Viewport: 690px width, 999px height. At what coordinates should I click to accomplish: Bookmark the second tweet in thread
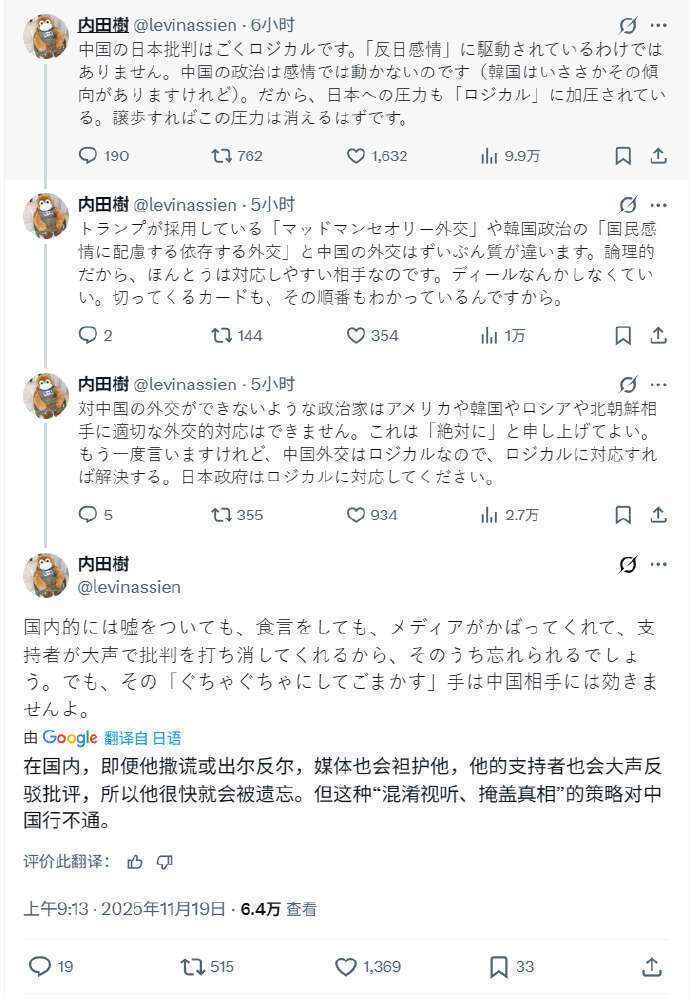pyautogui.click(x=623, y=336)
